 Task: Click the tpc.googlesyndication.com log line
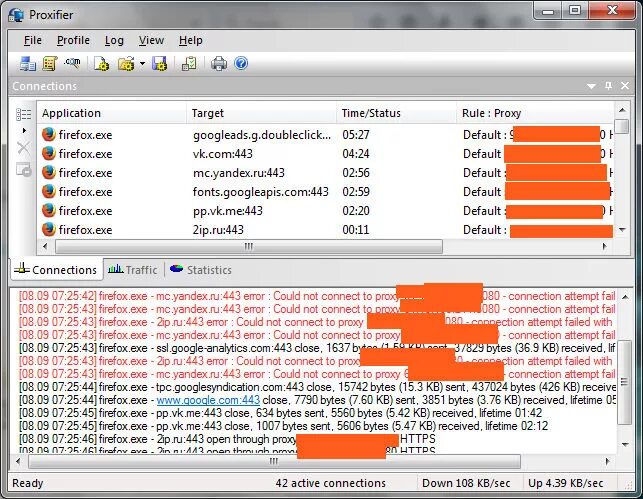pyautogui.click(x=317, y=387)
